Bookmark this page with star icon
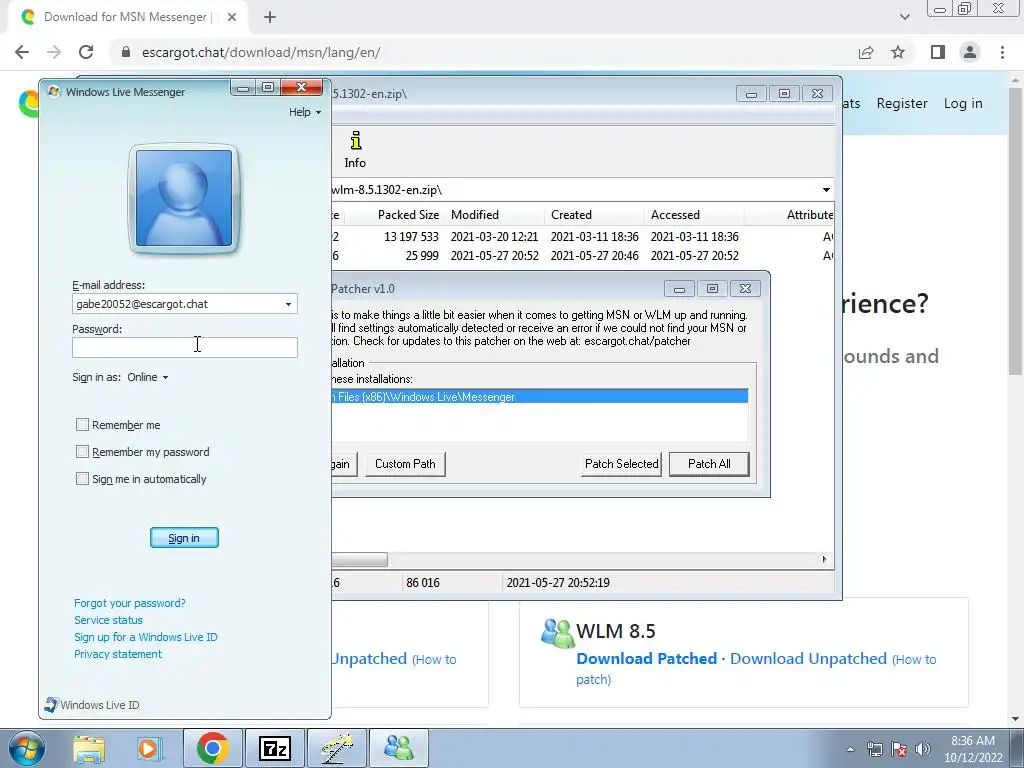This screenshot has height=768, width=1024. tap(898, 52)
